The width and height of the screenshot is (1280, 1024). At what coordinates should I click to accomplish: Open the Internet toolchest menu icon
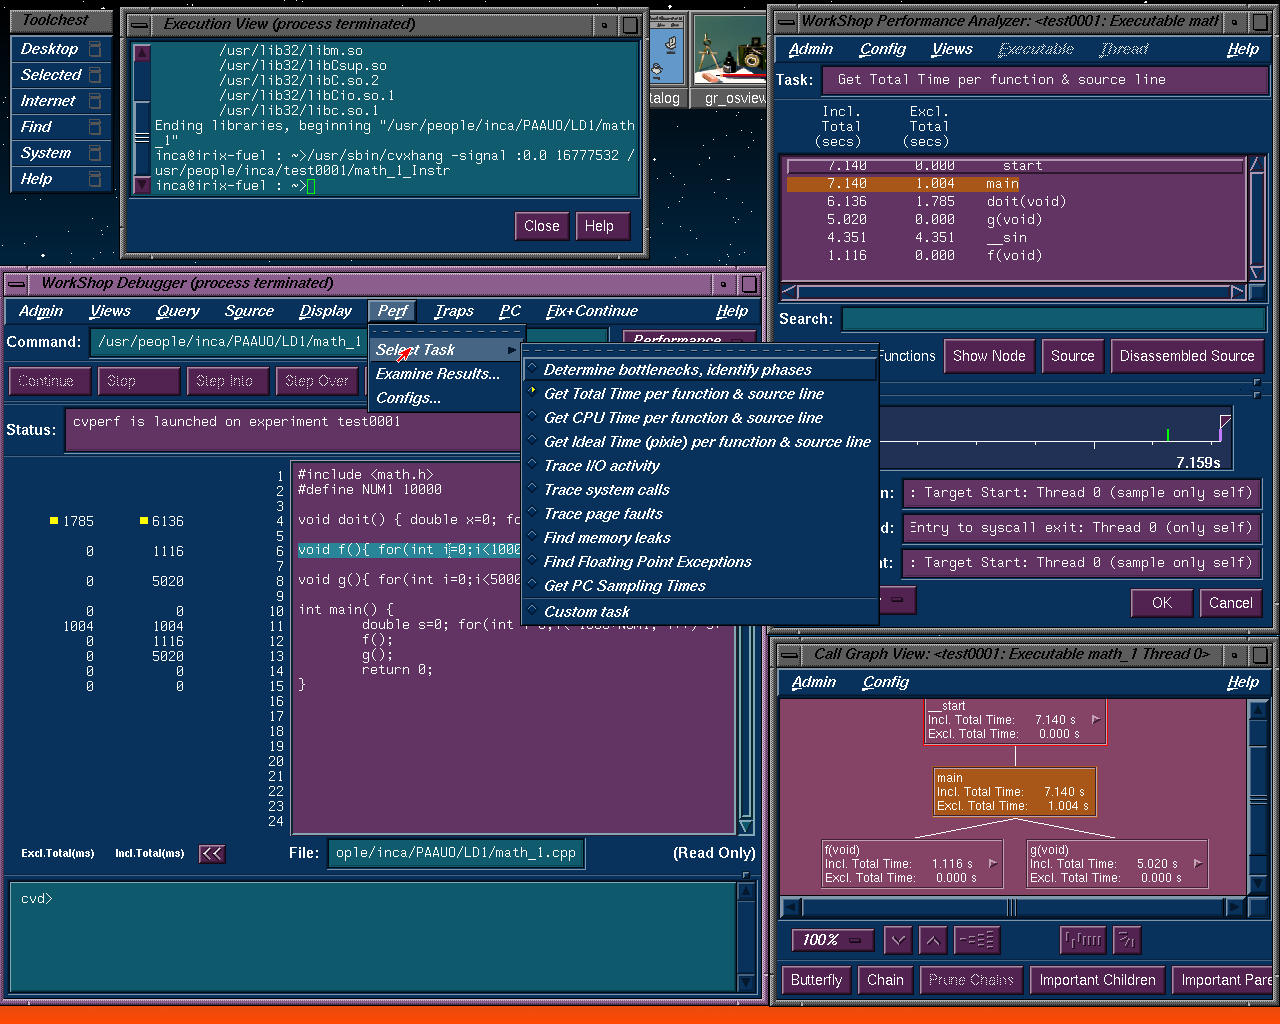[x=95, y=101]
